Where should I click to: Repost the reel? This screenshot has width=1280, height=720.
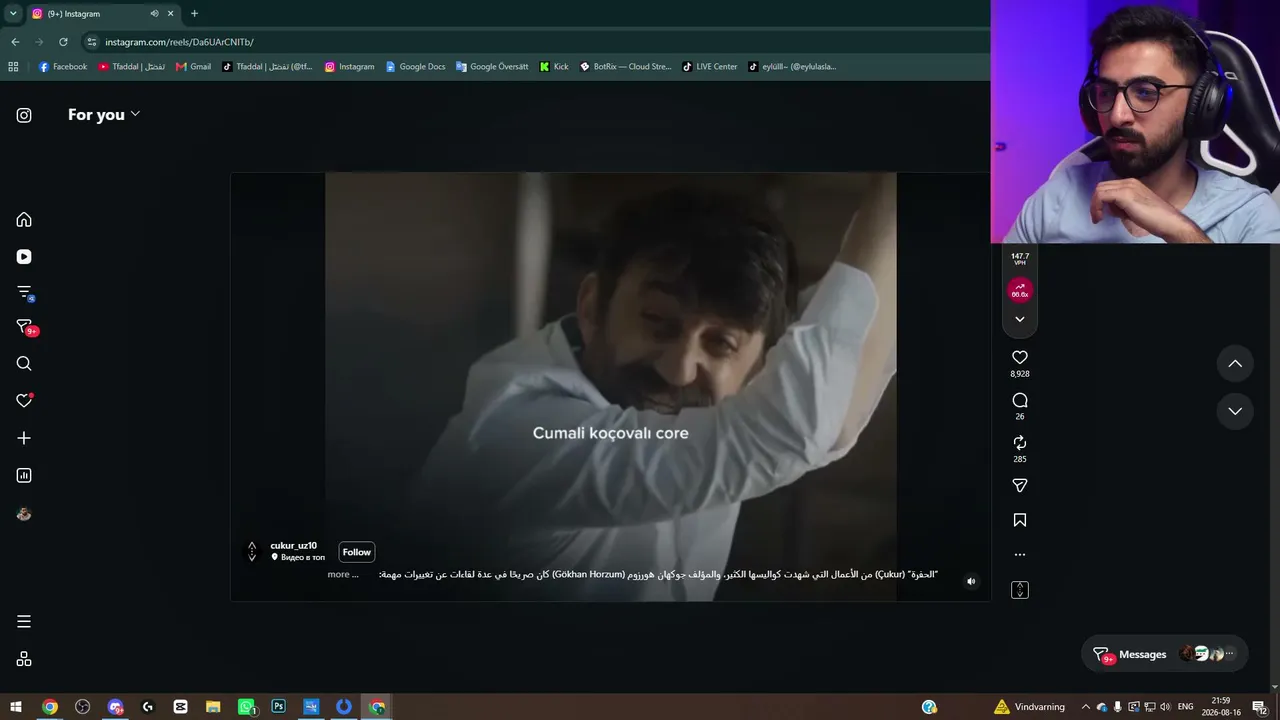click(x=1020, y=442)
